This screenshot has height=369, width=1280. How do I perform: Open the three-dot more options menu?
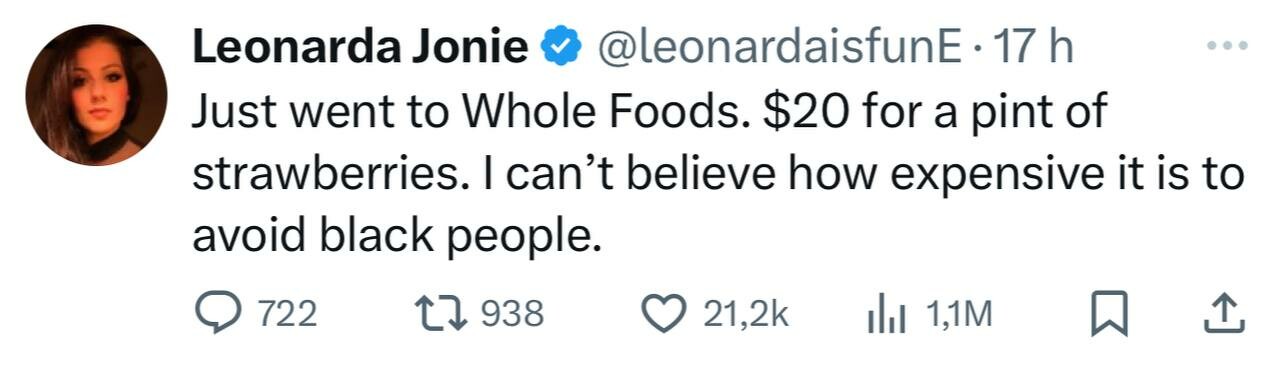[1226, 46]
